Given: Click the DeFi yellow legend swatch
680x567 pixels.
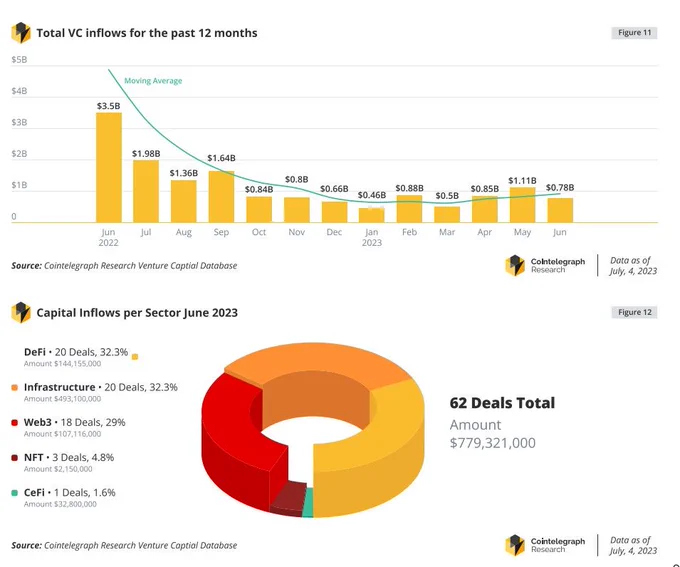Looking at the screenshot, I should pos(135,357).
